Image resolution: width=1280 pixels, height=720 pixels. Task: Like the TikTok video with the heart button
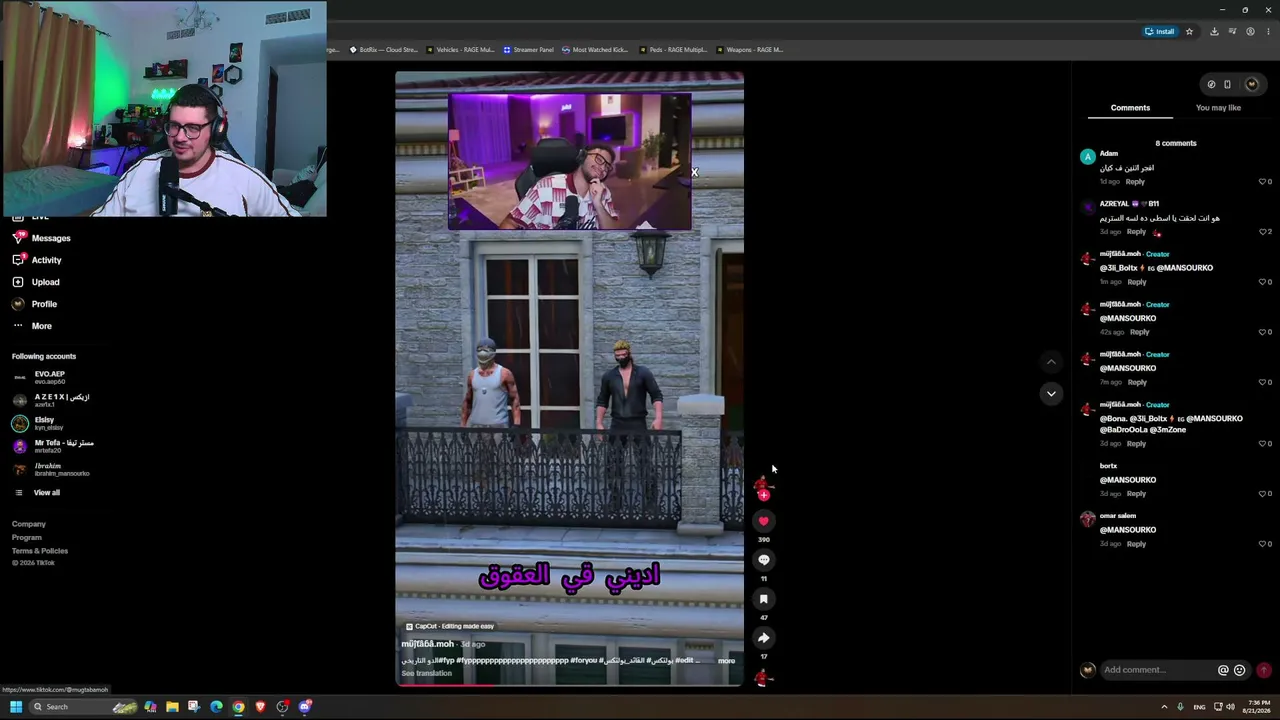764,521
